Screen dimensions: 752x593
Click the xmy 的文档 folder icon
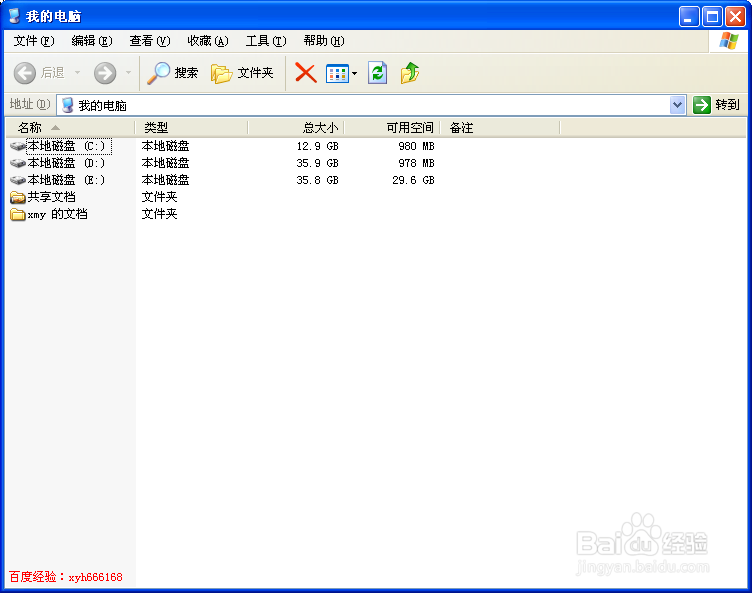(x=18, y=214)
